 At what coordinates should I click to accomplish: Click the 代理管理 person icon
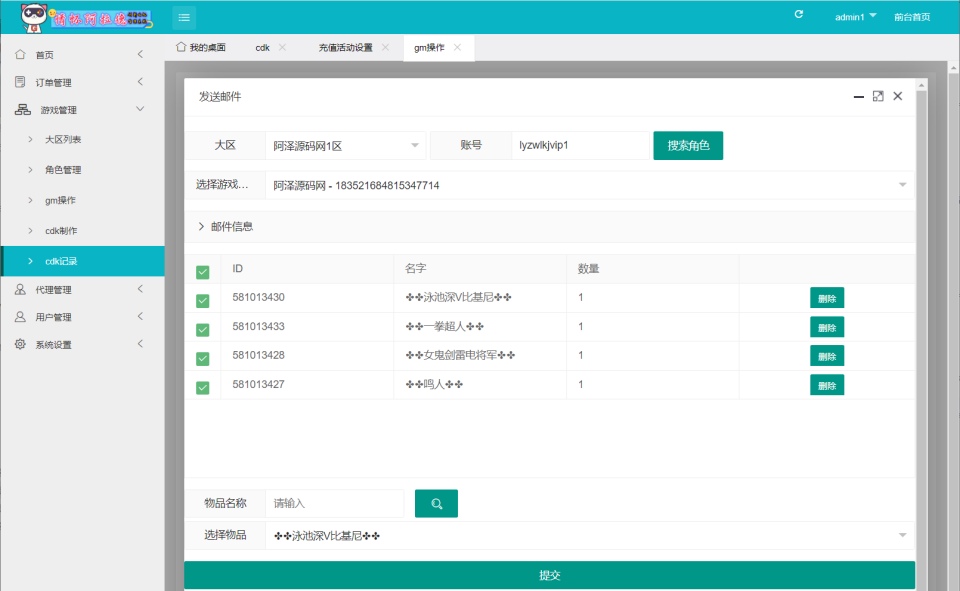pos(20,289)
